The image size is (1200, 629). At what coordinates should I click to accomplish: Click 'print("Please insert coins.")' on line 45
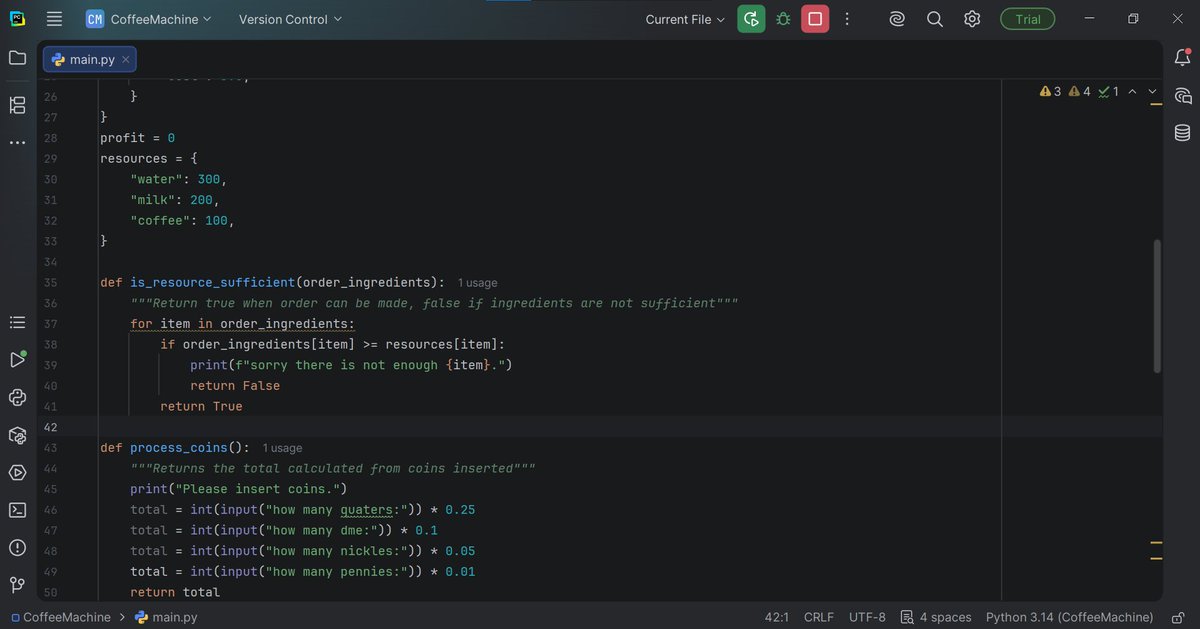click(238, 489)
